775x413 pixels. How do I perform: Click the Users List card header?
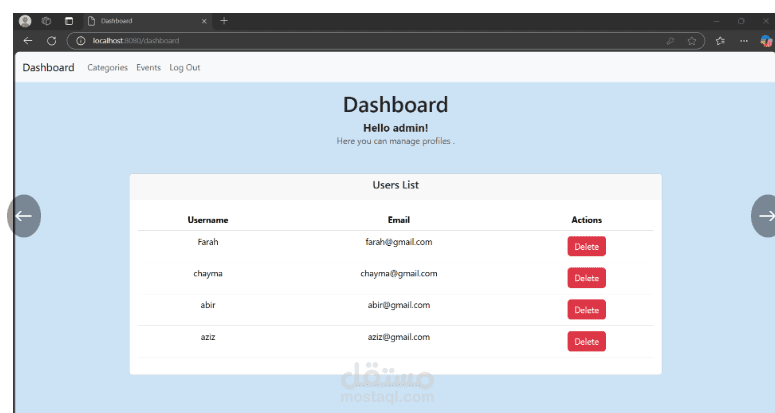pyautogui.click(x=395, y=186)
